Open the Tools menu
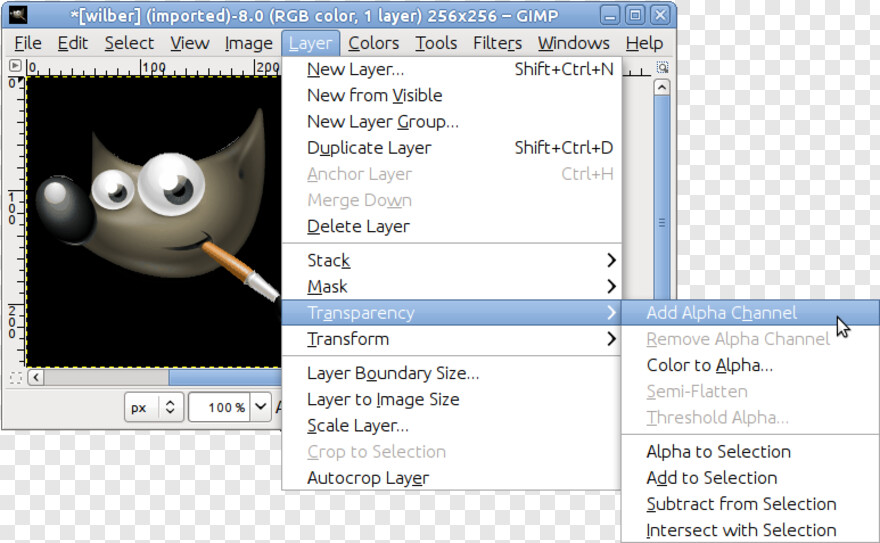The height and width of the screenshot is (543, 880). click(436, 43)
